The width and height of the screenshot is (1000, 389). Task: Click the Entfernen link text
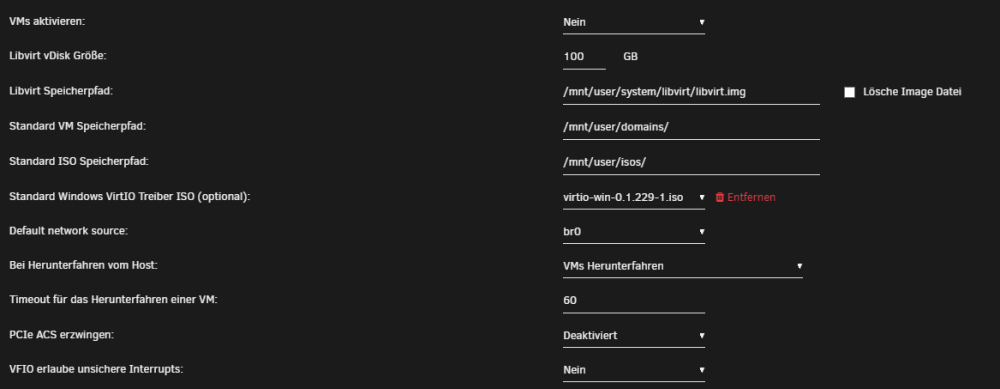tap(751, 197)
